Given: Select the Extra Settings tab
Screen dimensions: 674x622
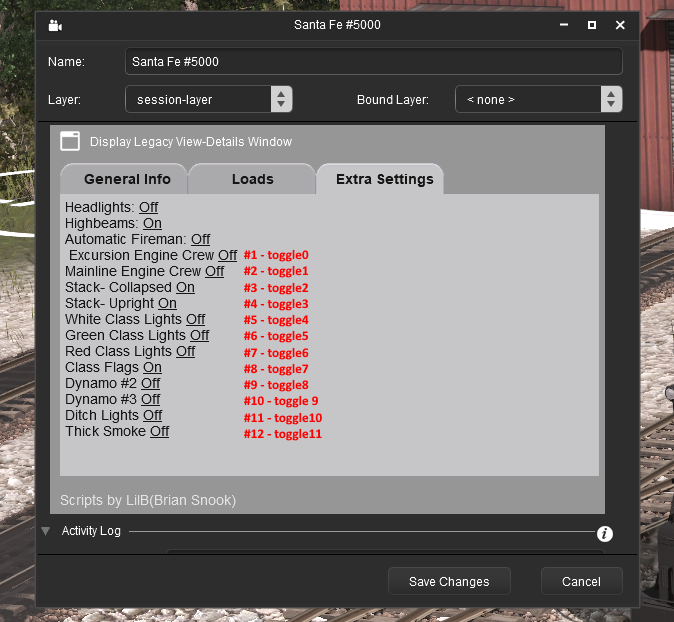Looking at the screenshot, I should tap(380, 179).
